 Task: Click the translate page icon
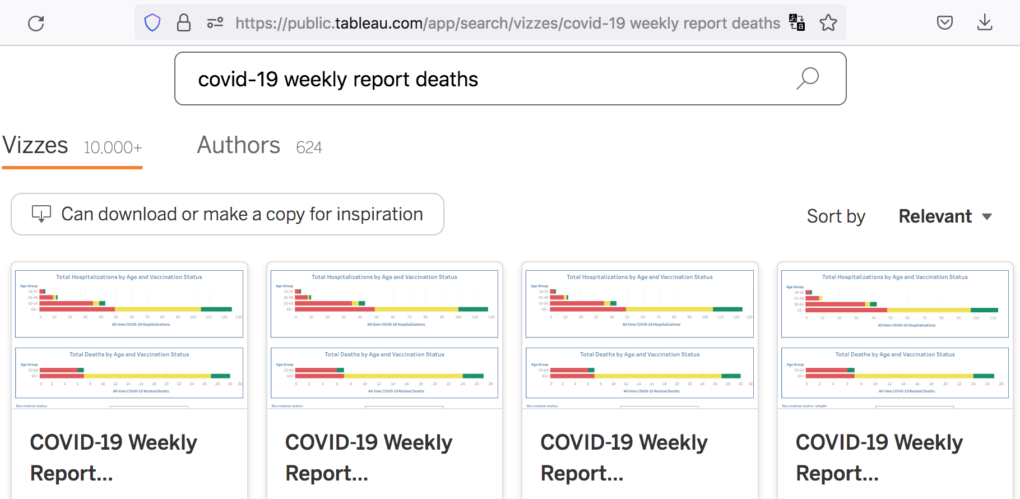(797, 22)
